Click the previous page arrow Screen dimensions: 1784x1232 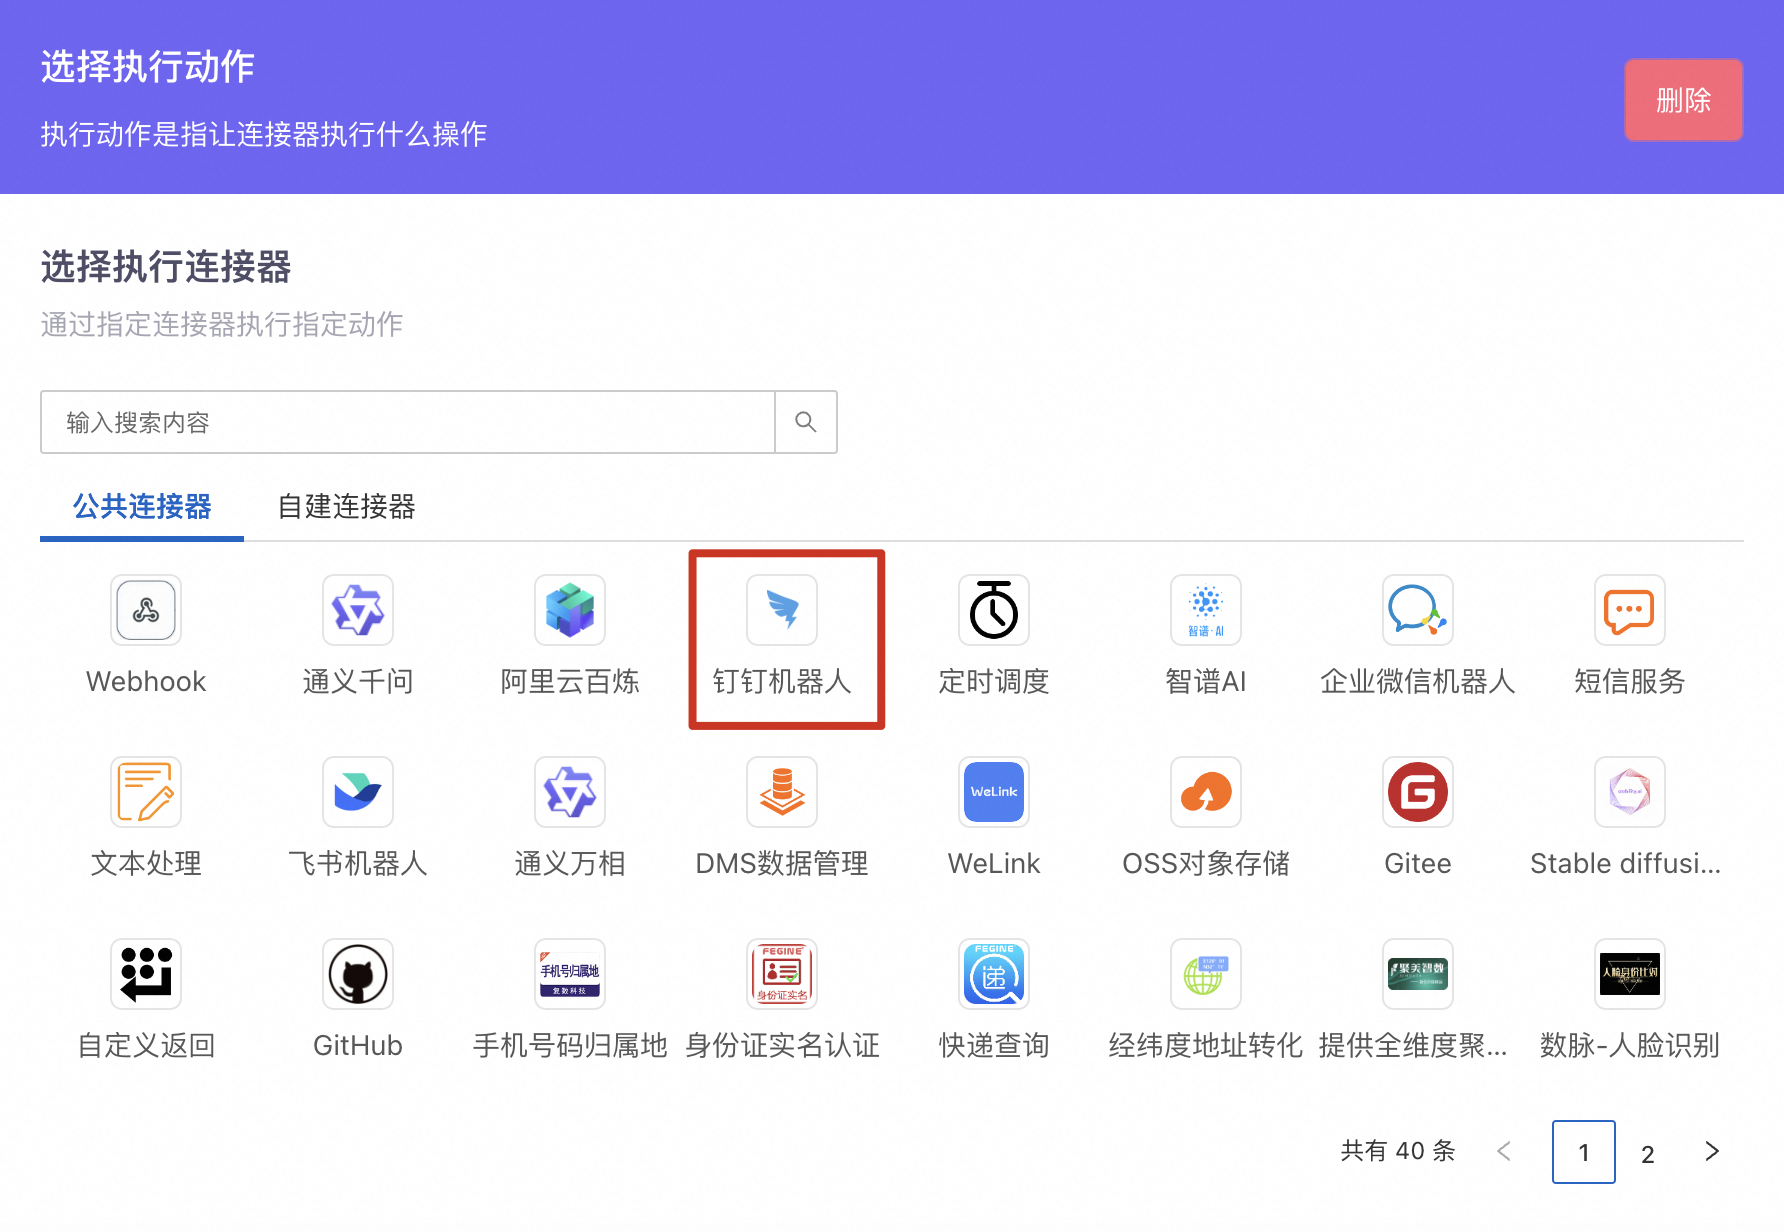(1504, 1152)
